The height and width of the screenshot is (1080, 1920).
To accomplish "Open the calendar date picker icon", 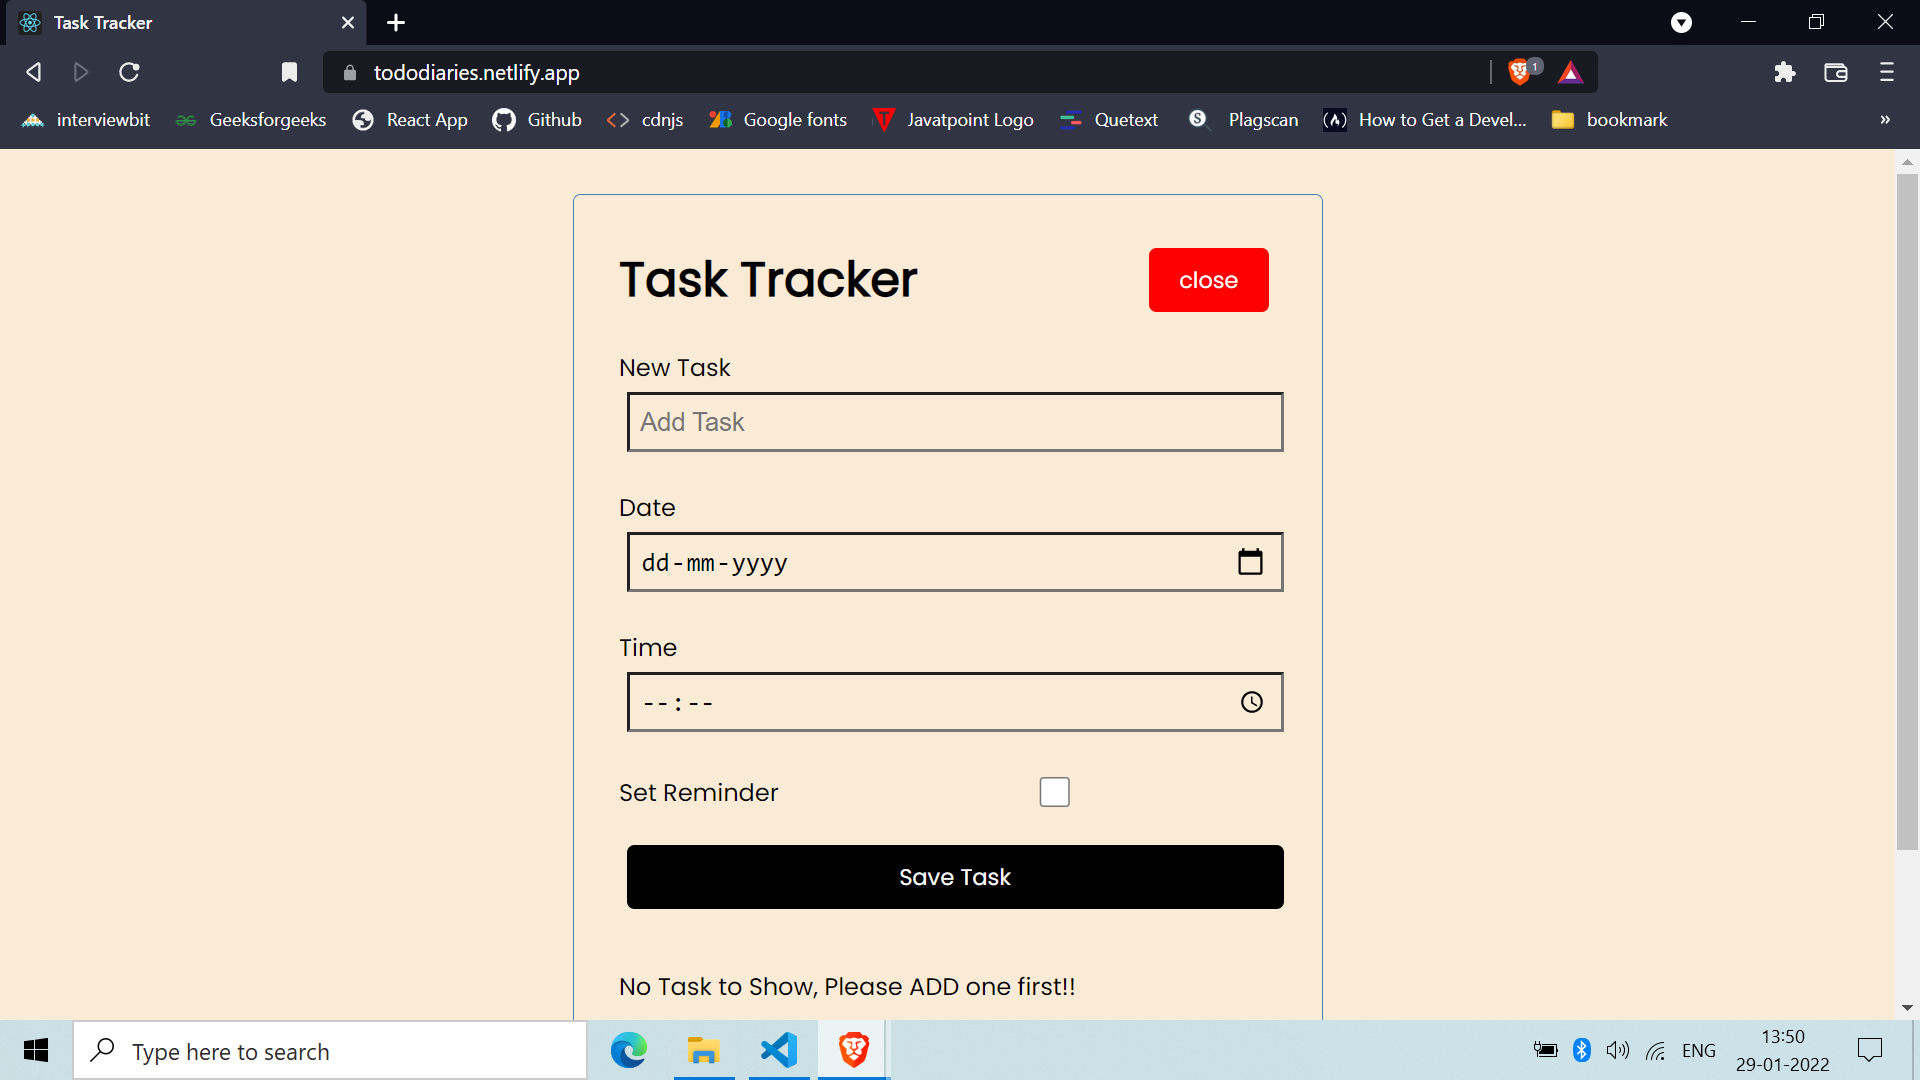I will (1250, 562).
